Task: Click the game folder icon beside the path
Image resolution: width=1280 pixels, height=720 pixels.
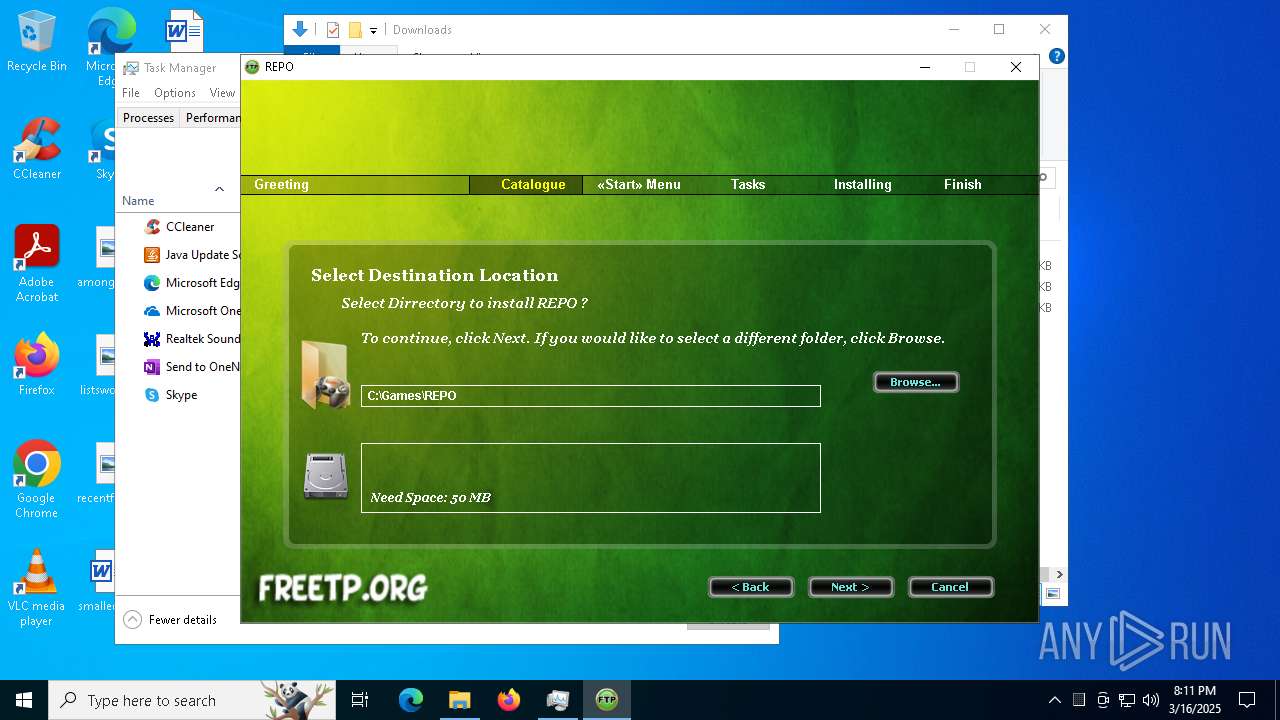Action: click(x=325, y=375)
